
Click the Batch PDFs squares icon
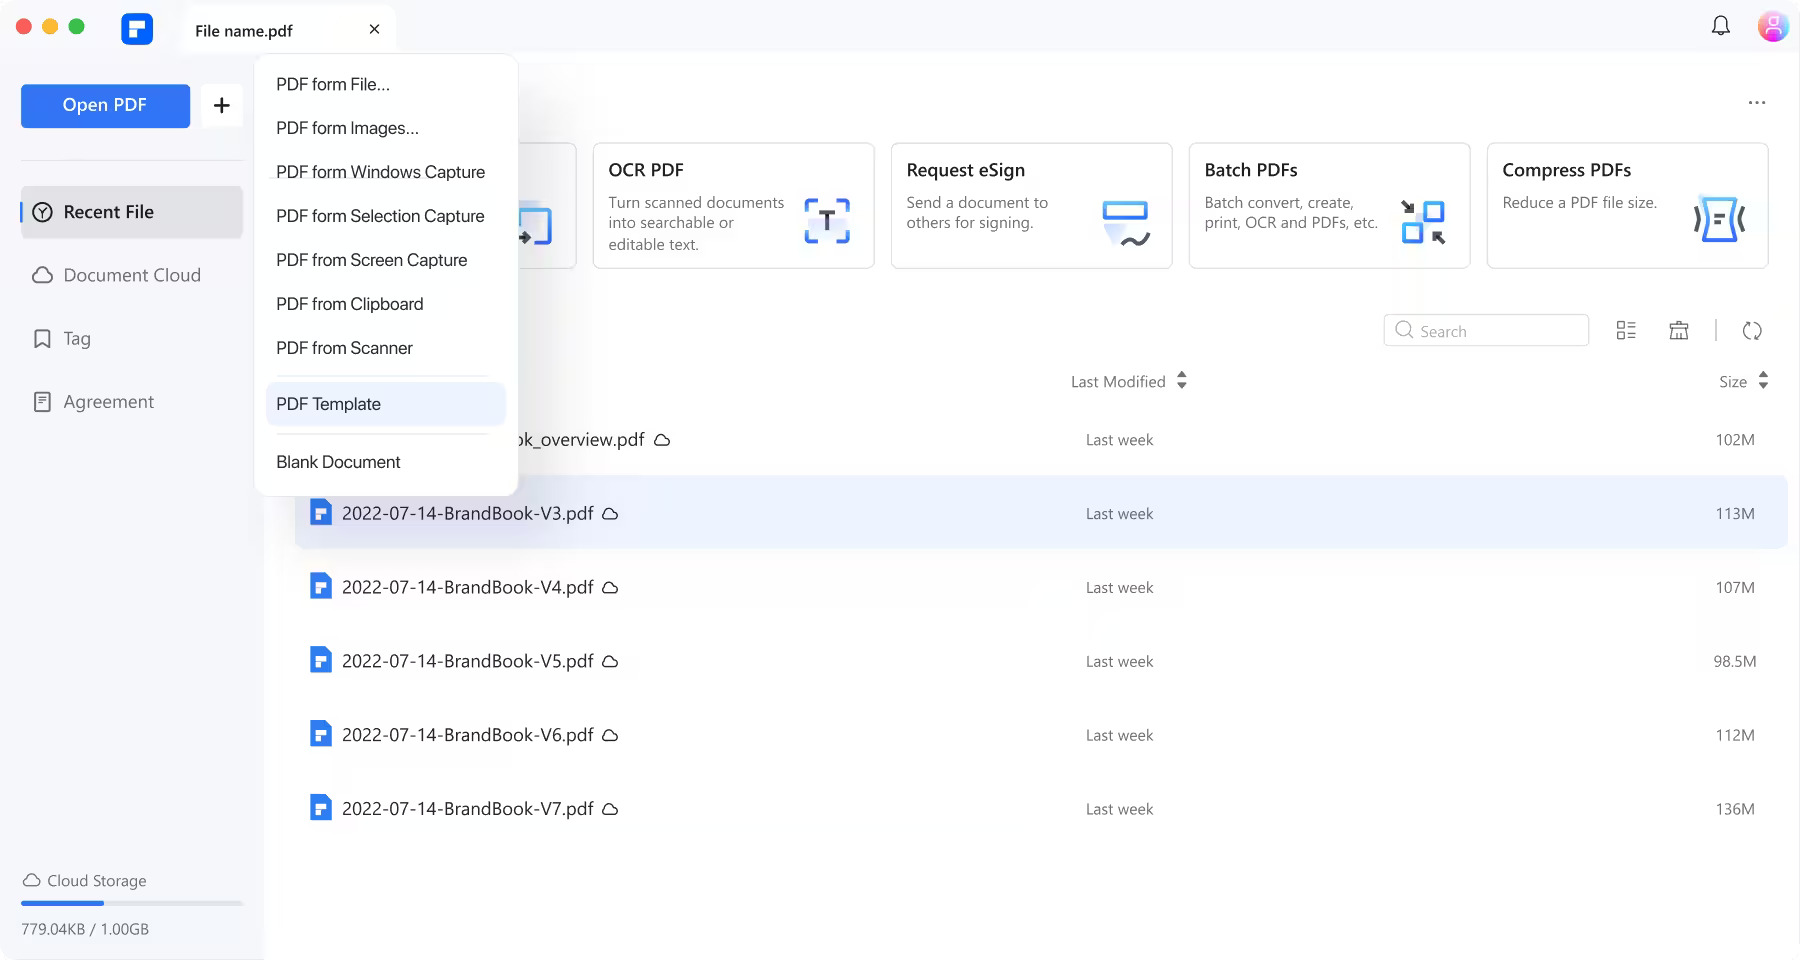(1423, 222)
